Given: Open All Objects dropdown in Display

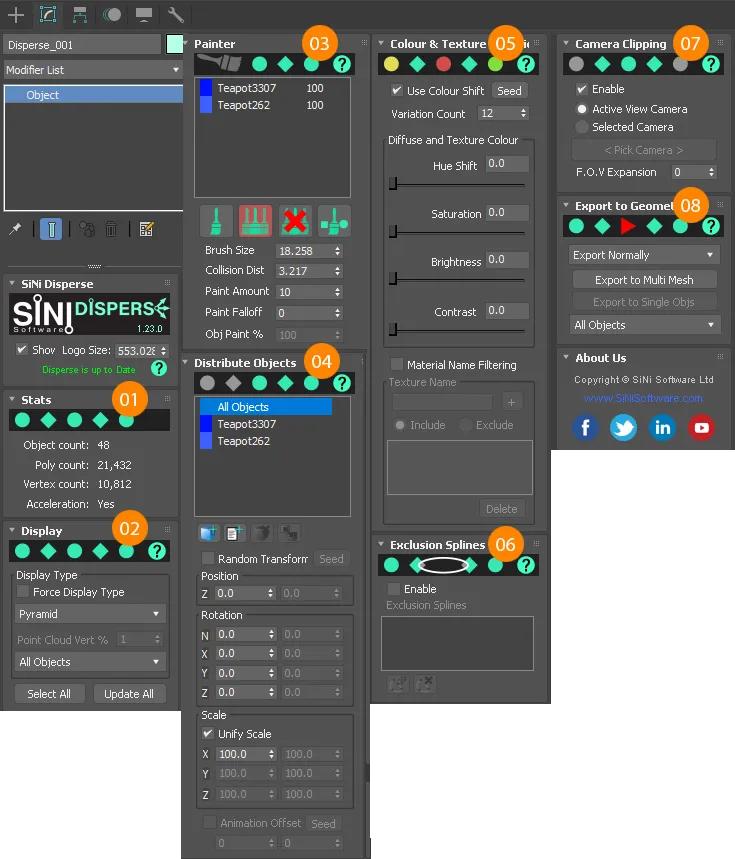Looking at the screenshot, I should coord(90,662).
